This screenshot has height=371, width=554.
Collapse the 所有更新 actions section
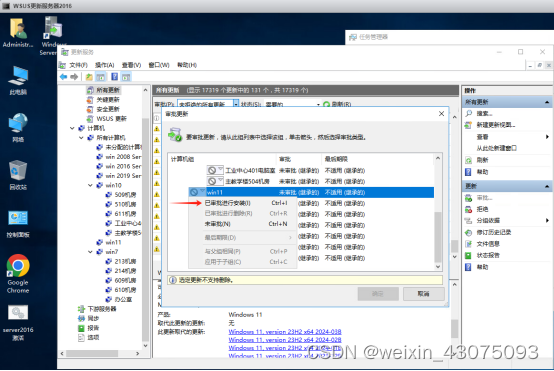coord(547,102)
